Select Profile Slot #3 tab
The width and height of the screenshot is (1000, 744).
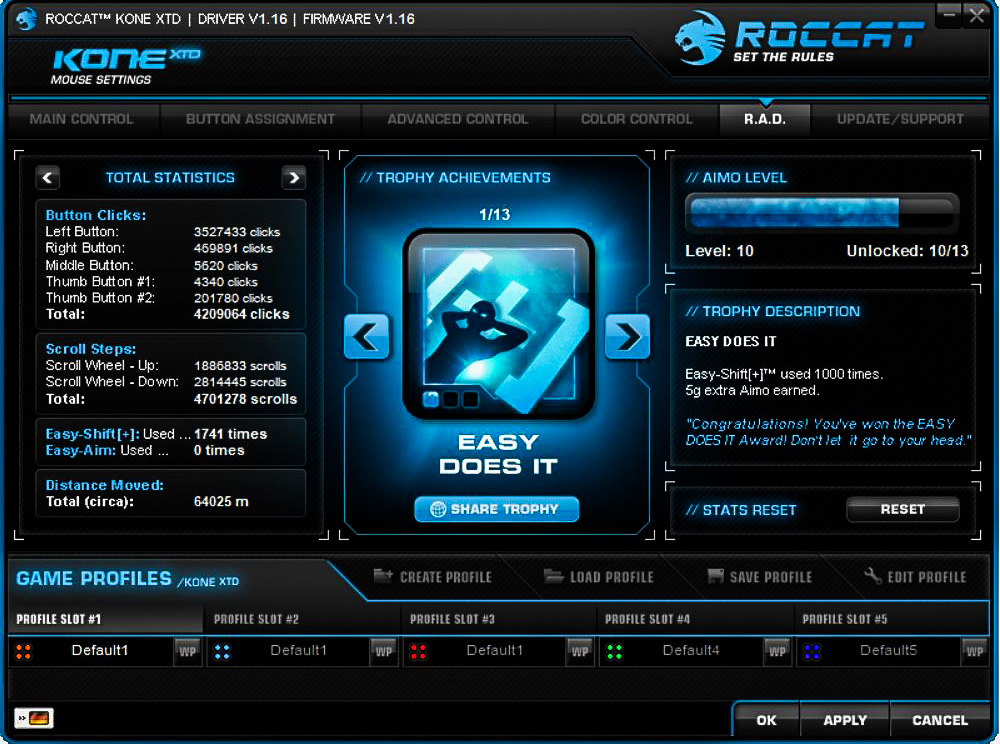[499, 619]
